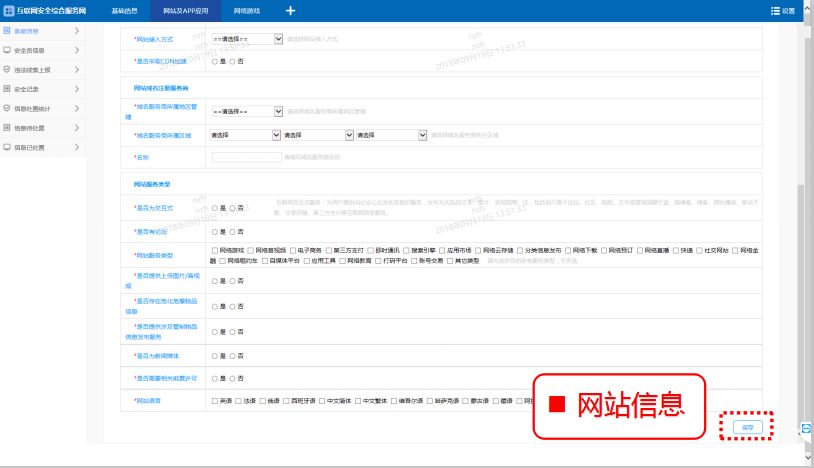Select 否 for 是否存在危化危爆物品信息

233,307
